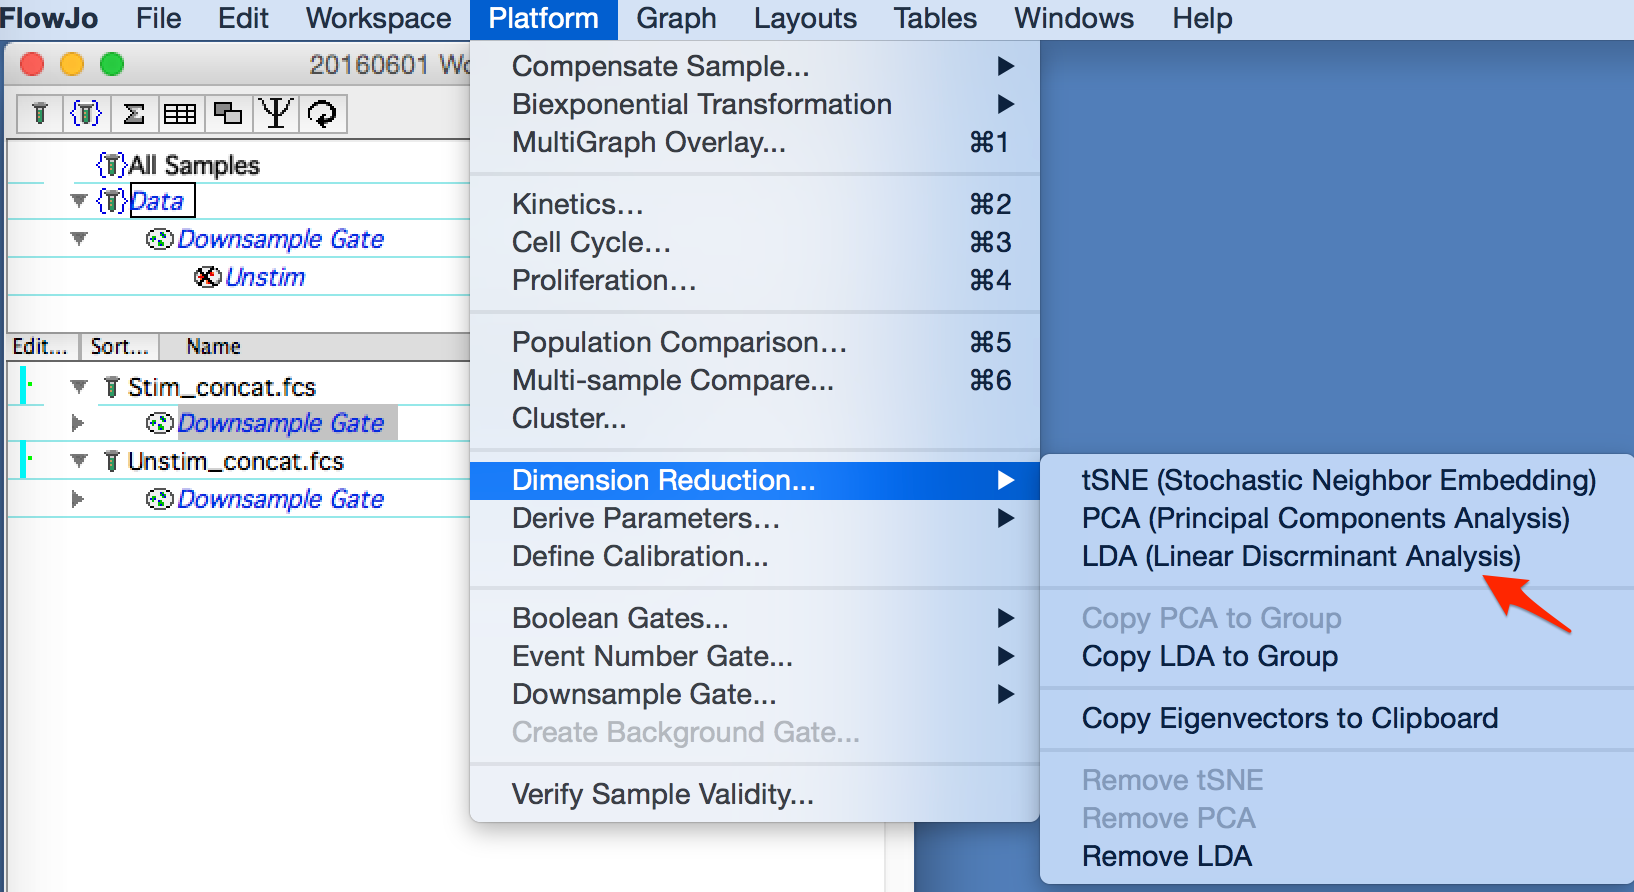Screen dimensions: 1634x892
Task: Open Event Number Gate submenu
Action: pyautogui.click(x=755, y=656)
